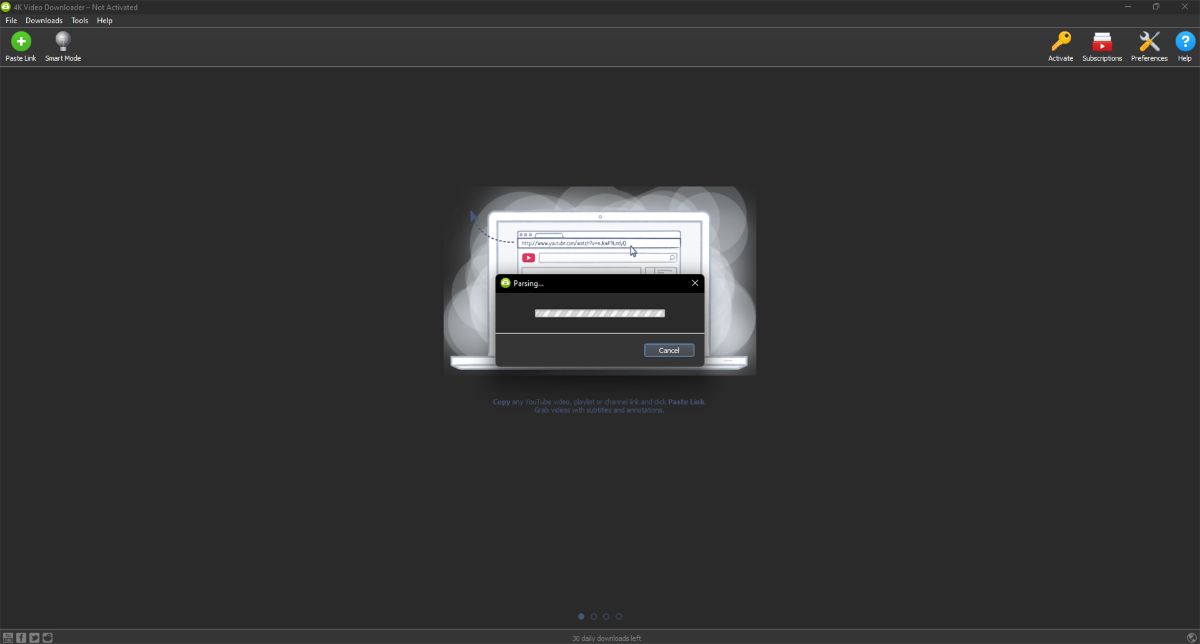Select the first tutorial page dot
Screen dimensions: 1200x644
(x=581, y=616)
